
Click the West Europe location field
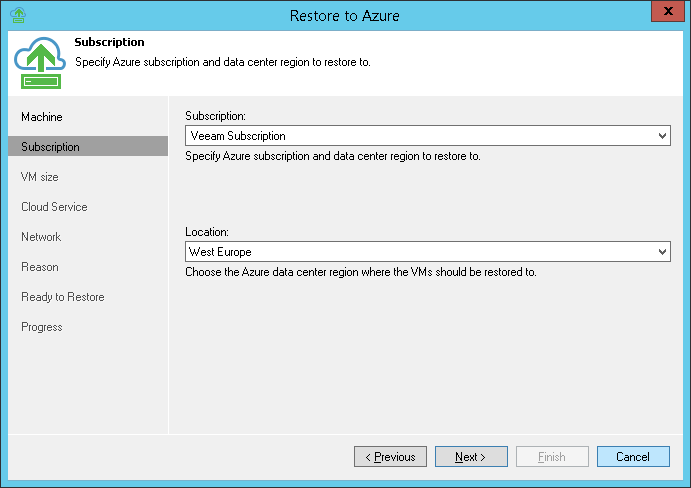tap(420, 252)
